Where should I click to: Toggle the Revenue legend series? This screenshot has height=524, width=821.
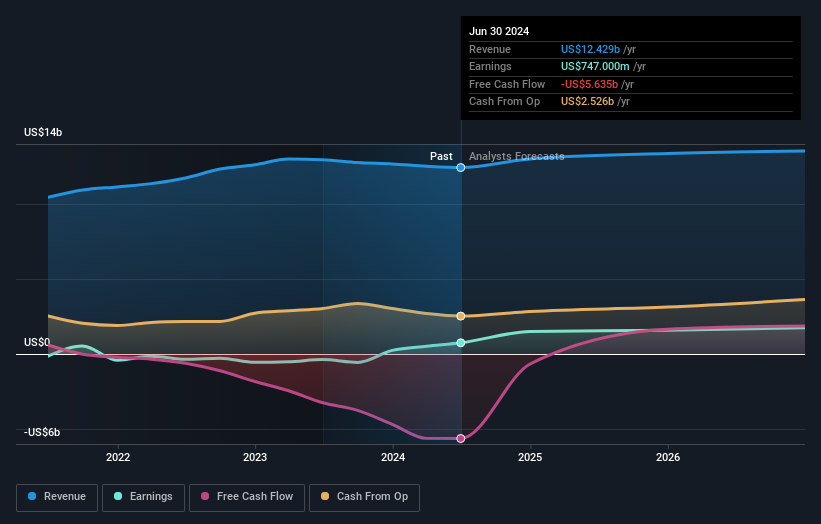[x=57, y=497]
